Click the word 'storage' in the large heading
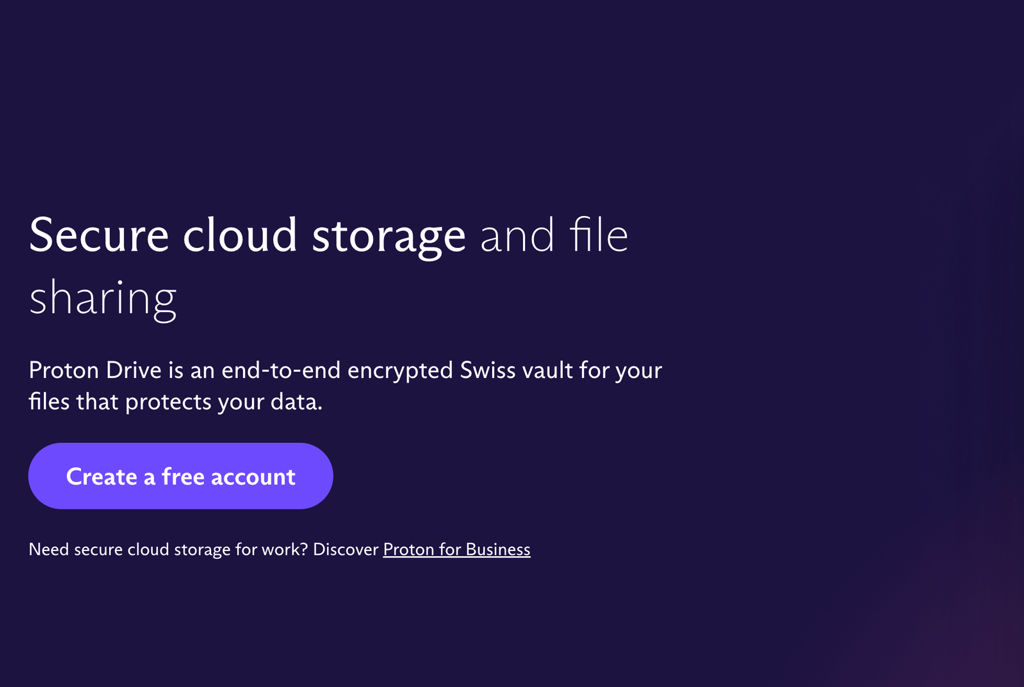This screenshot has height=687, width=1024. coord(389,236)
